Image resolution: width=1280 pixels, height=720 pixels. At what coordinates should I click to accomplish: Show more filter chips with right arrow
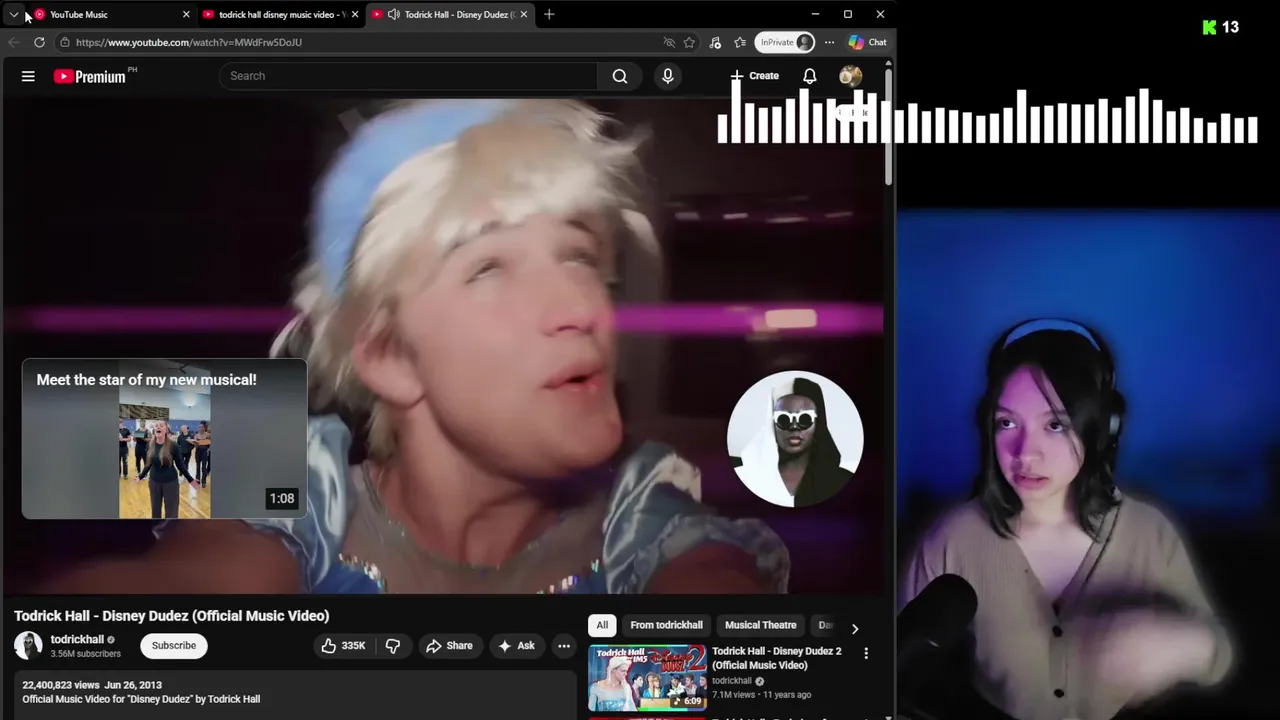tap(854, 628)
